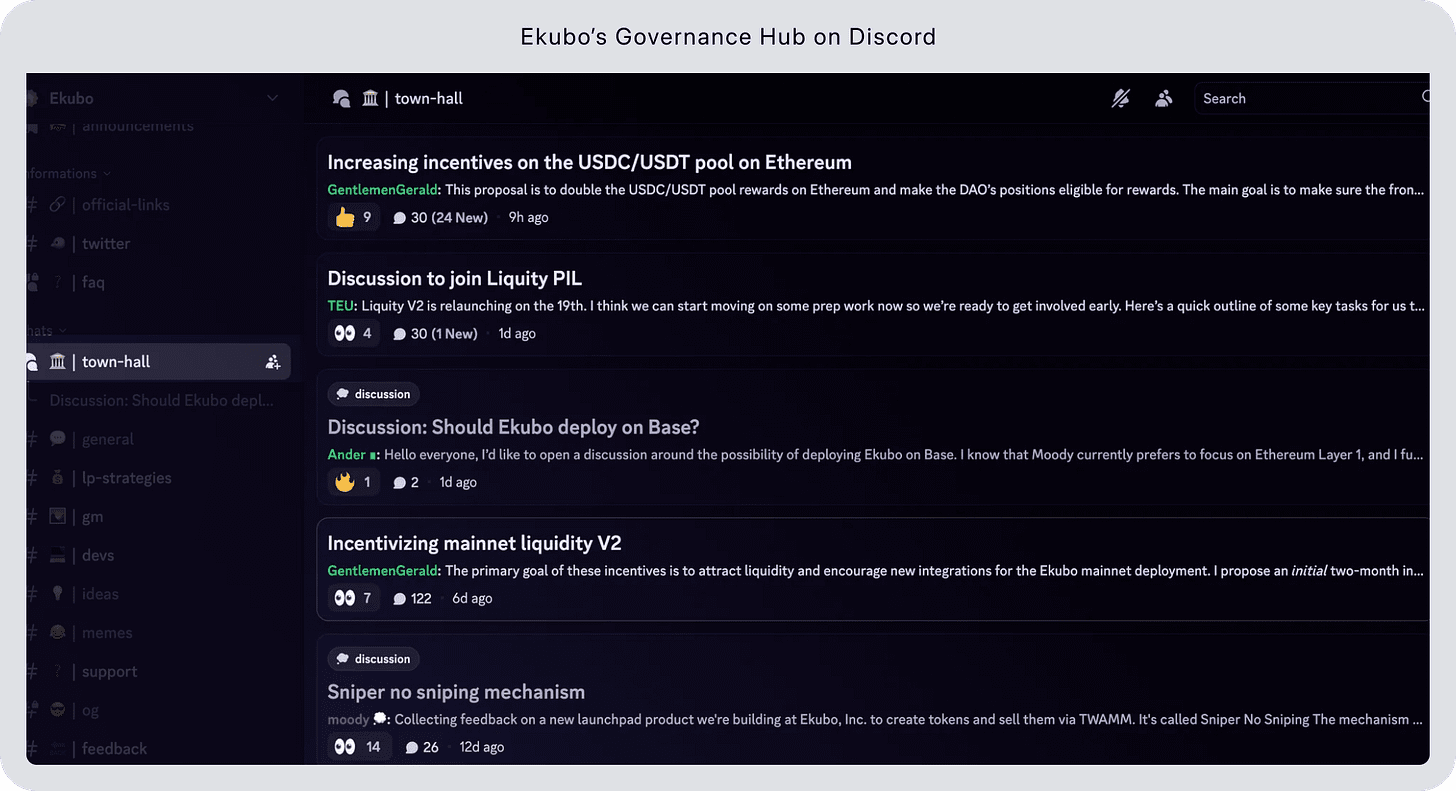Toggle the 🔥 reaction on the Base discussion
1456x791 pixels.
[353, 481]
